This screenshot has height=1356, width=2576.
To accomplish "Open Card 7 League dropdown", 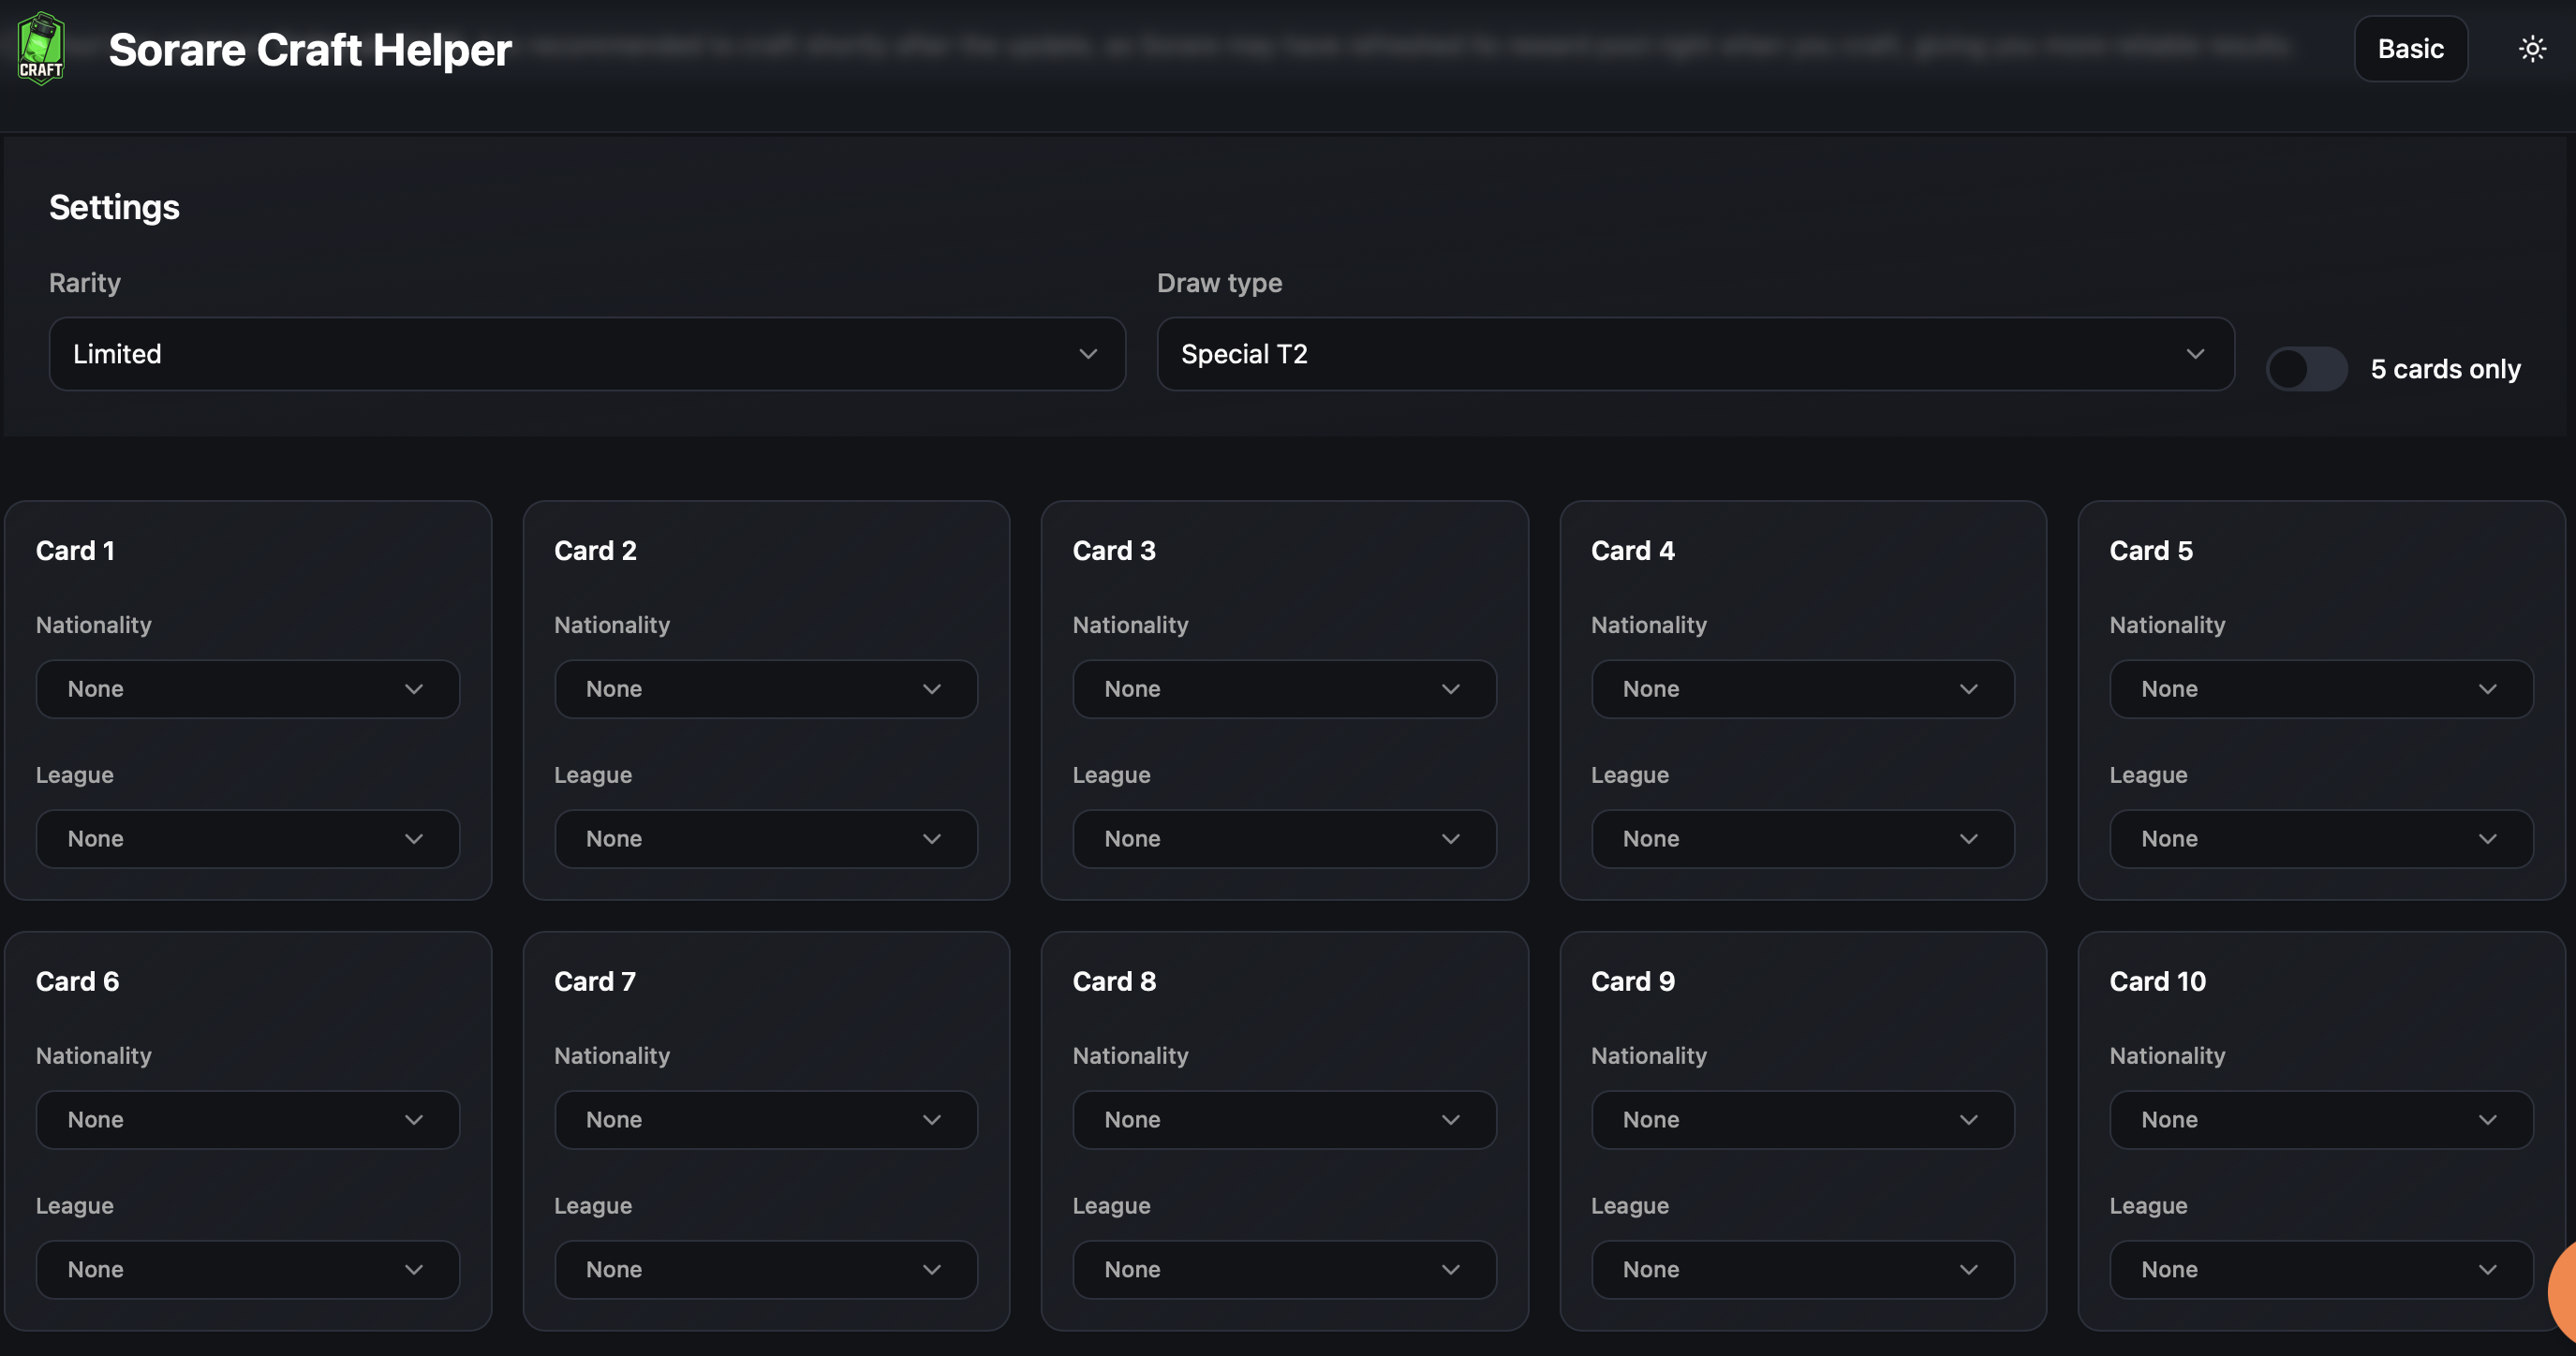I will tap(766, 1270).
